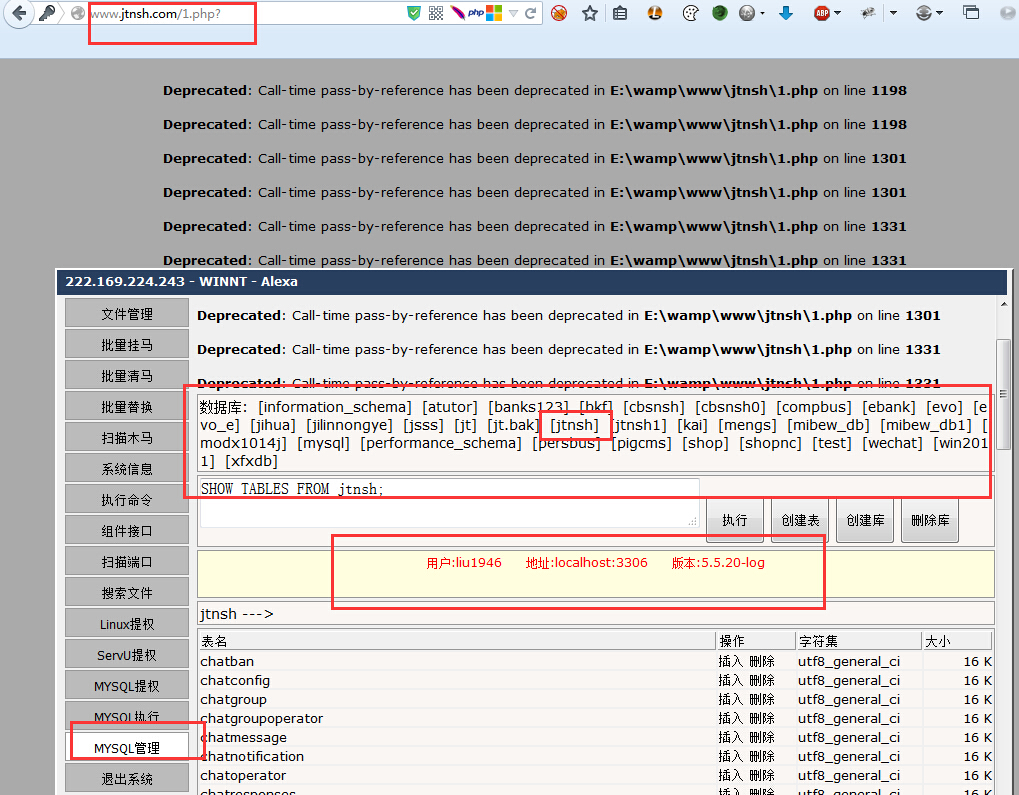The height and width of the screenshot is (795, 1019).
Task: Click the 删除库 button
Action: click(930, 520)
